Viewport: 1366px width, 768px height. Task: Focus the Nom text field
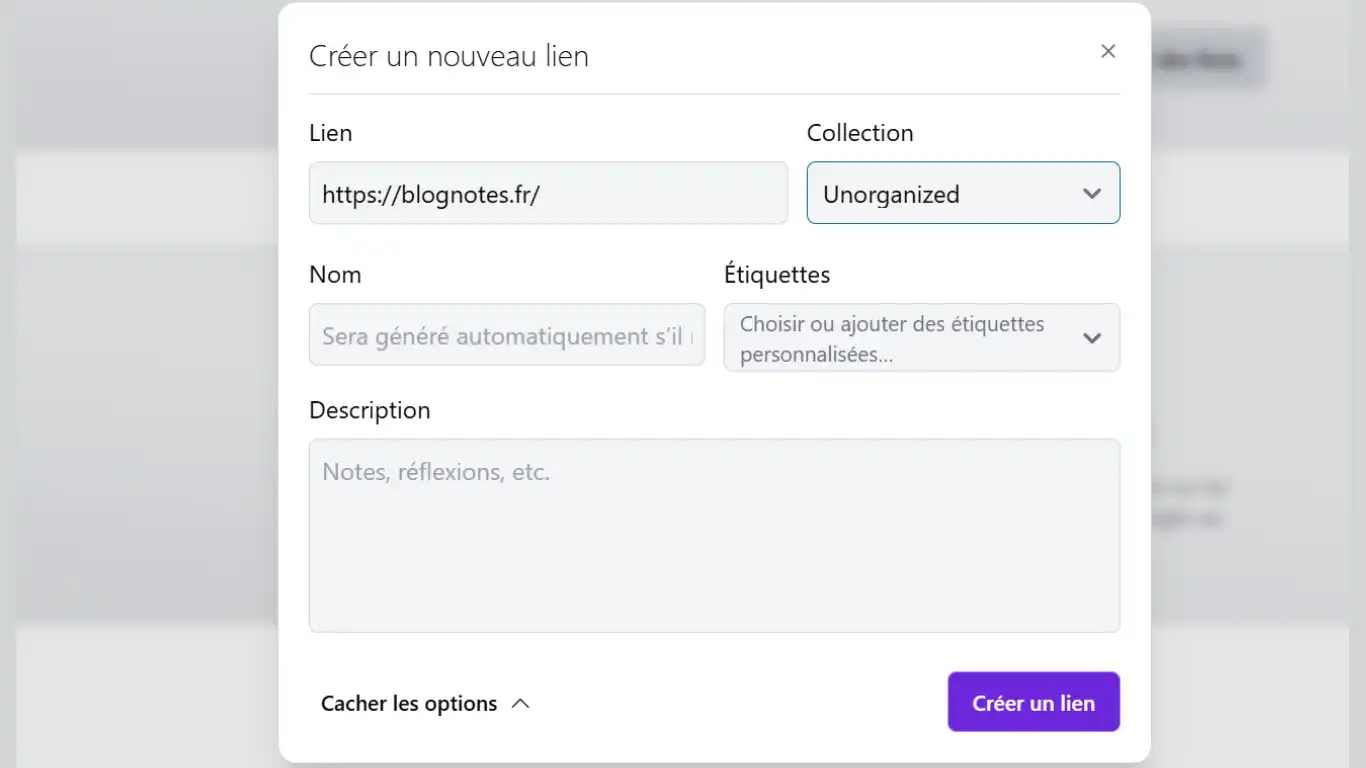pos(507,335)
